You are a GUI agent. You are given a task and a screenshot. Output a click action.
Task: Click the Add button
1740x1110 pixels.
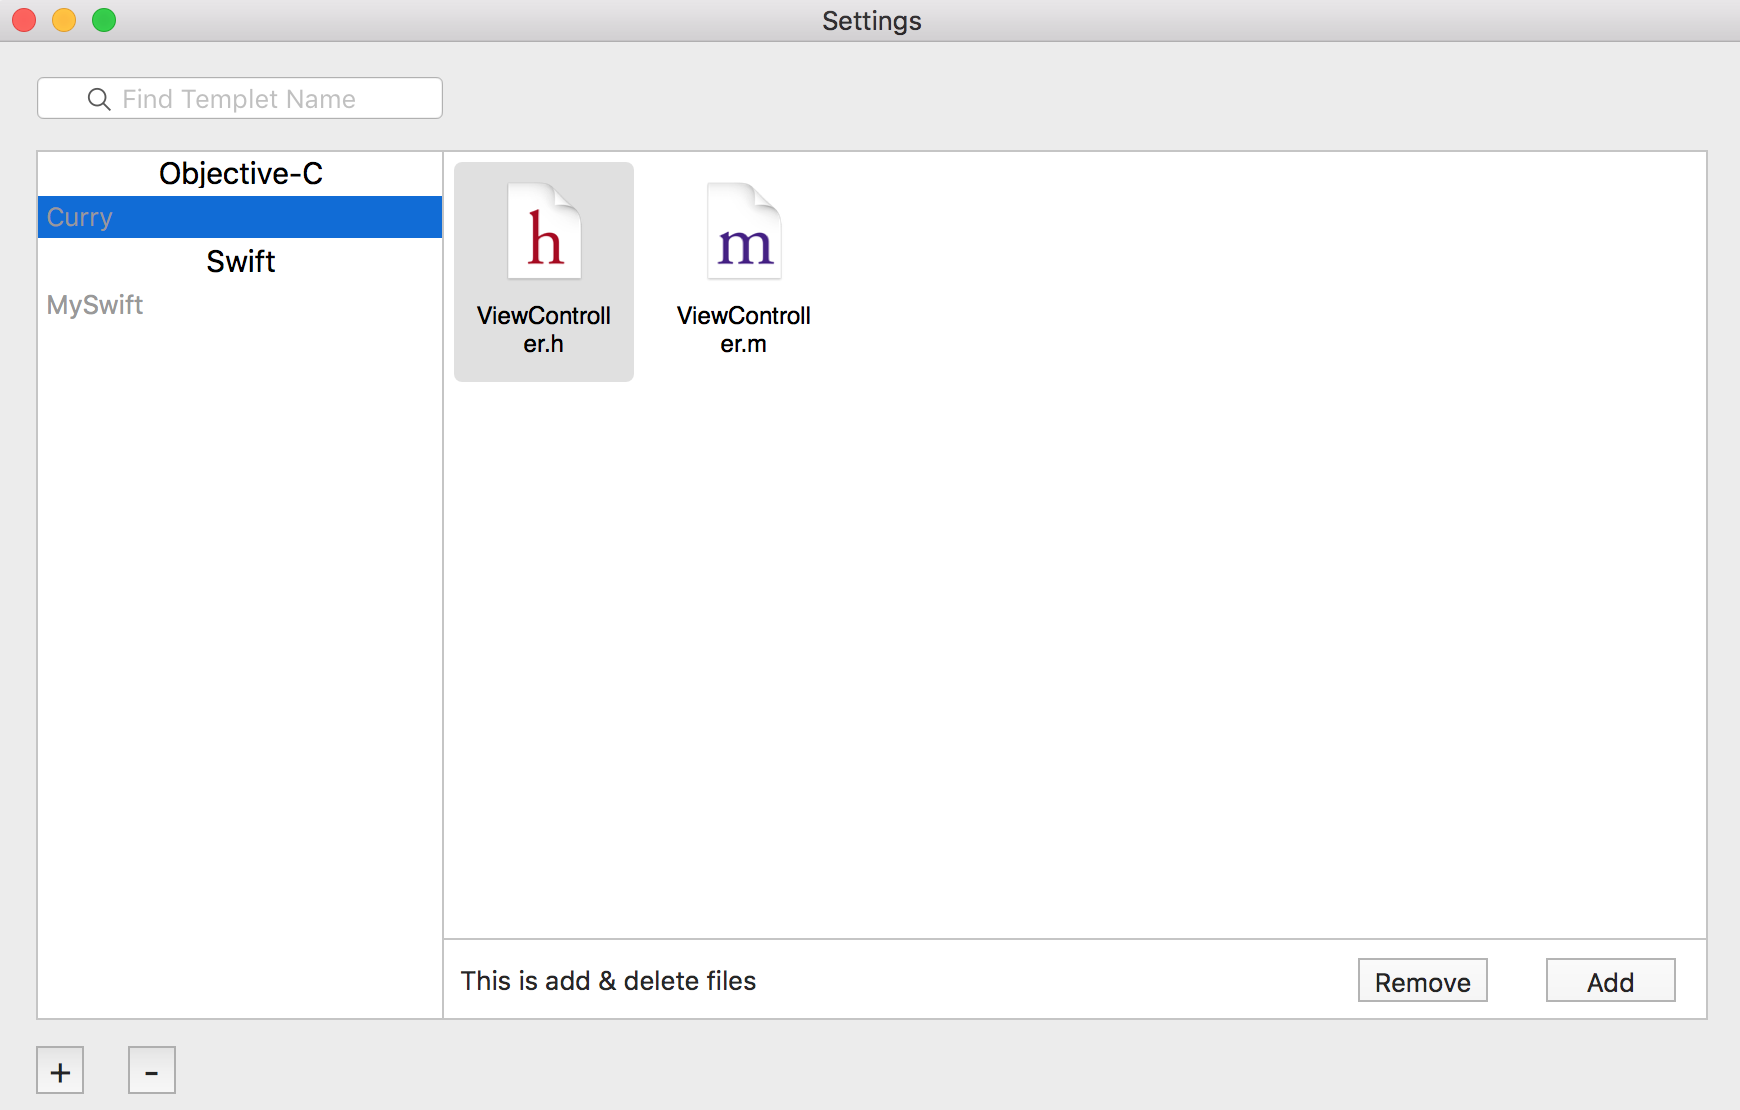pyautogui.click(x=1610, y=981)
